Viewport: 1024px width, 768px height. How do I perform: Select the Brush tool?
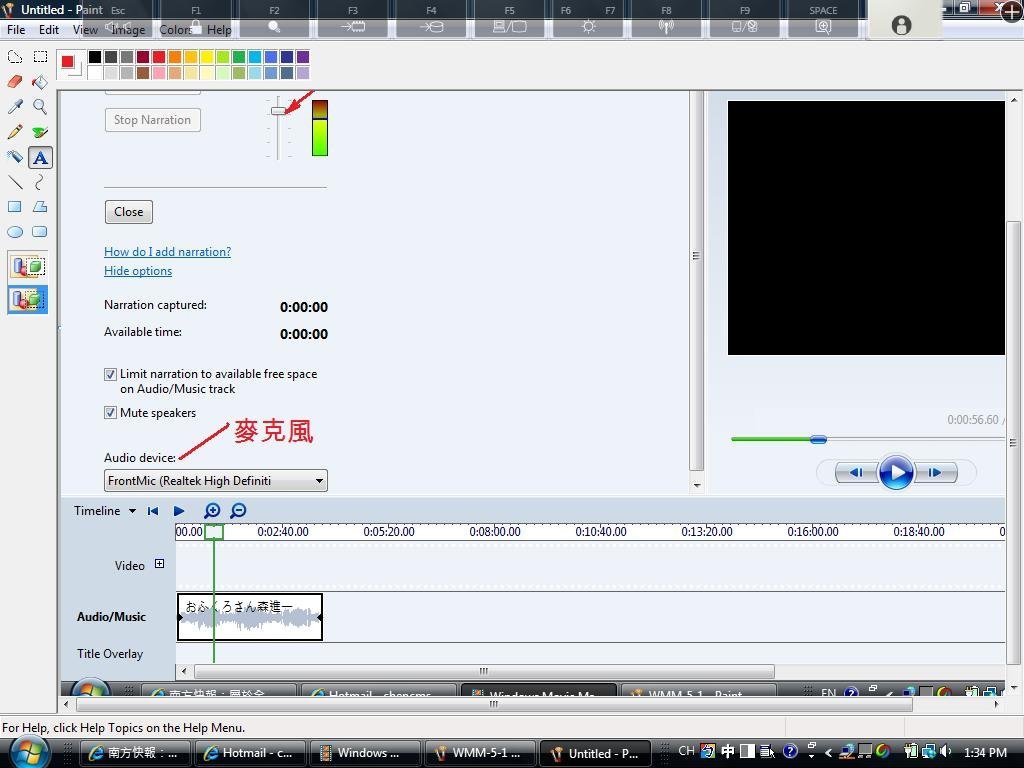pos(40,132)
